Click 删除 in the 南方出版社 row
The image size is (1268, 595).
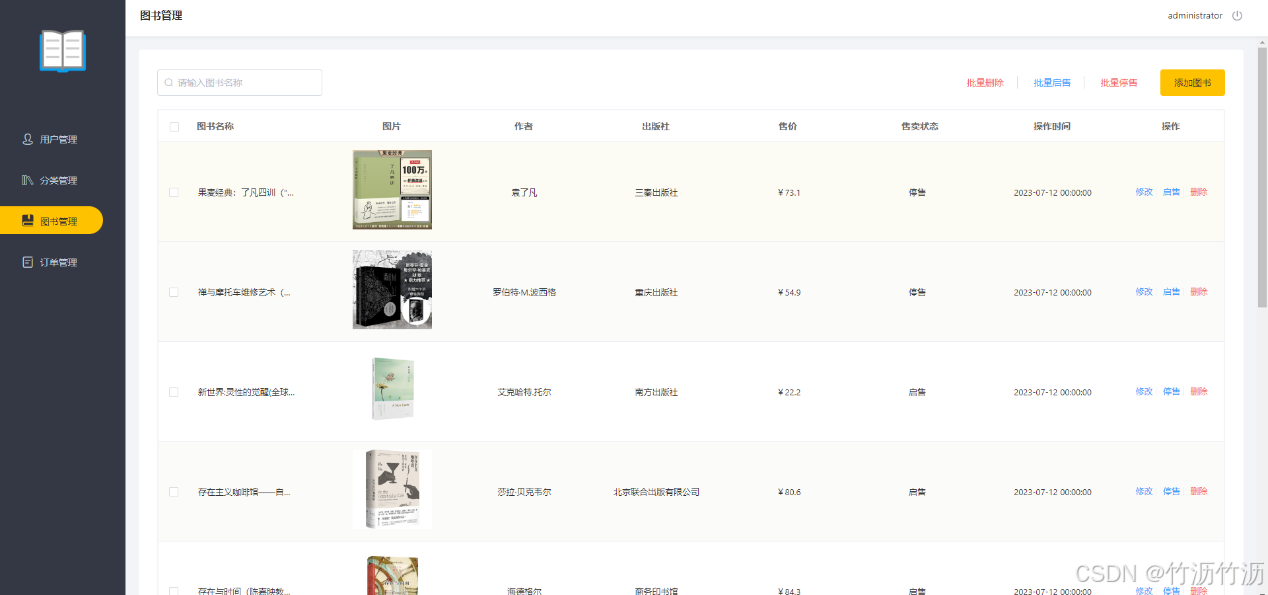point(1198,392)
